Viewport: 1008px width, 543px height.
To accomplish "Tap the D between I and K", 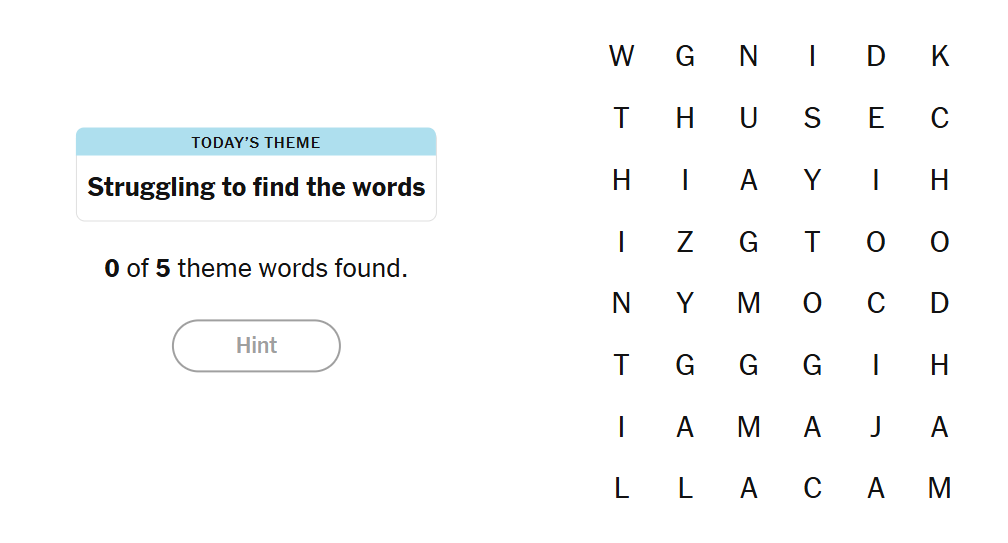I will (x=876, y=56).
